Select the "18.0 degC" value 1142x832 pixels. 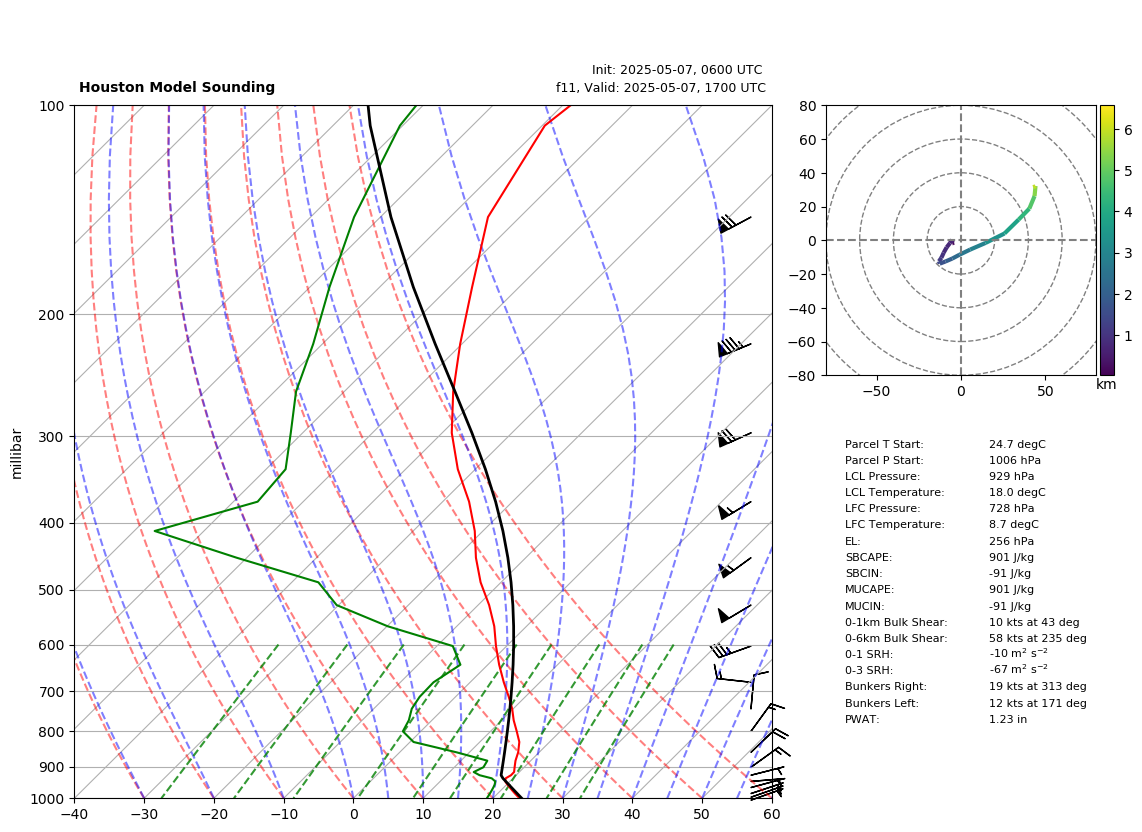point(1017,492)
